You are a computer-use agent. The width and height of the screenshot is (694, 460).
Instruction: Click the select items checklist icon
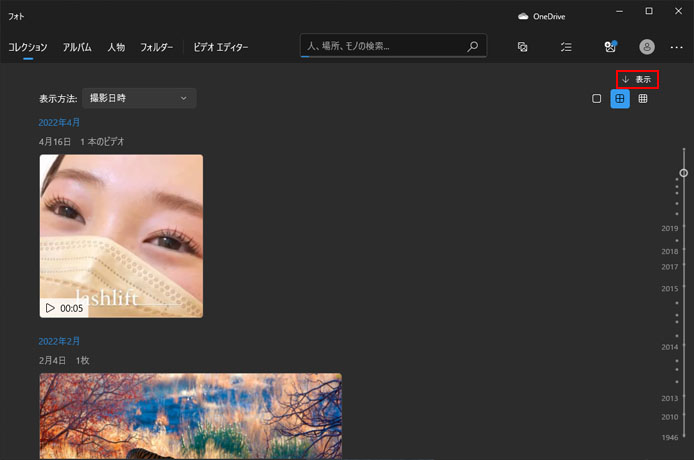pos(566,47)
